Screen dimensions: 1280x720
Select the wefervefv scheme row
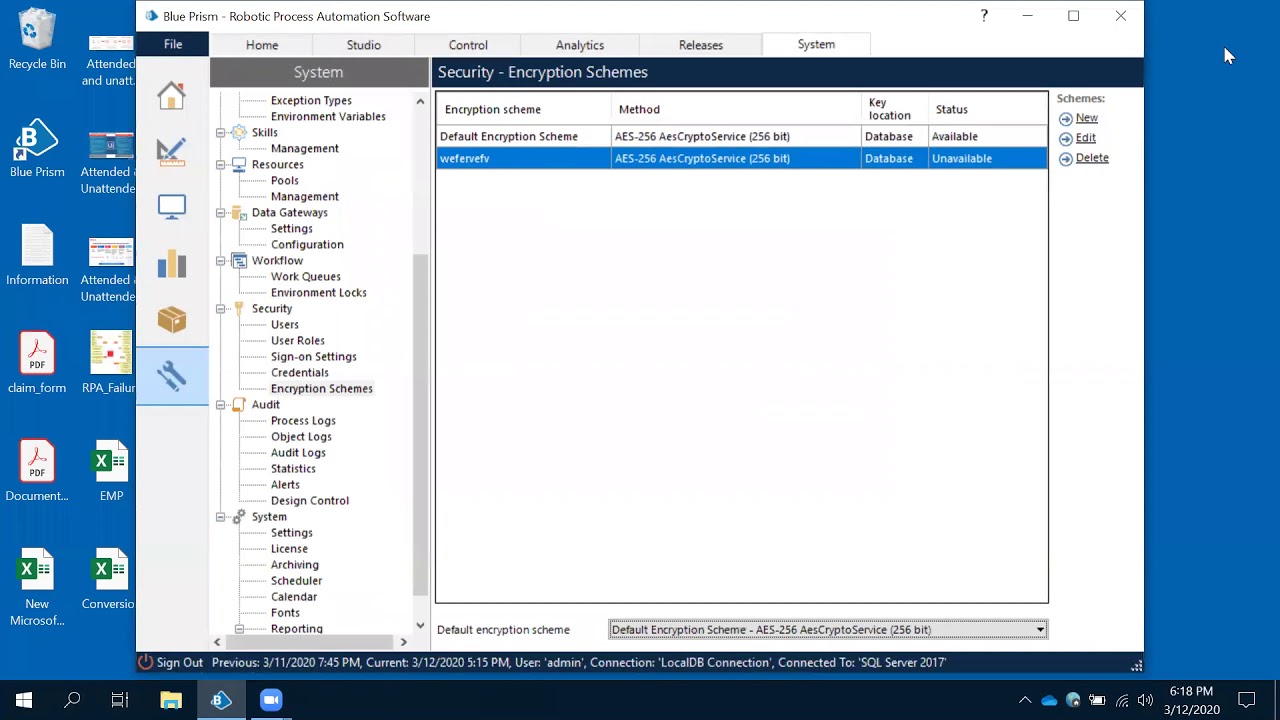point(741,158)
